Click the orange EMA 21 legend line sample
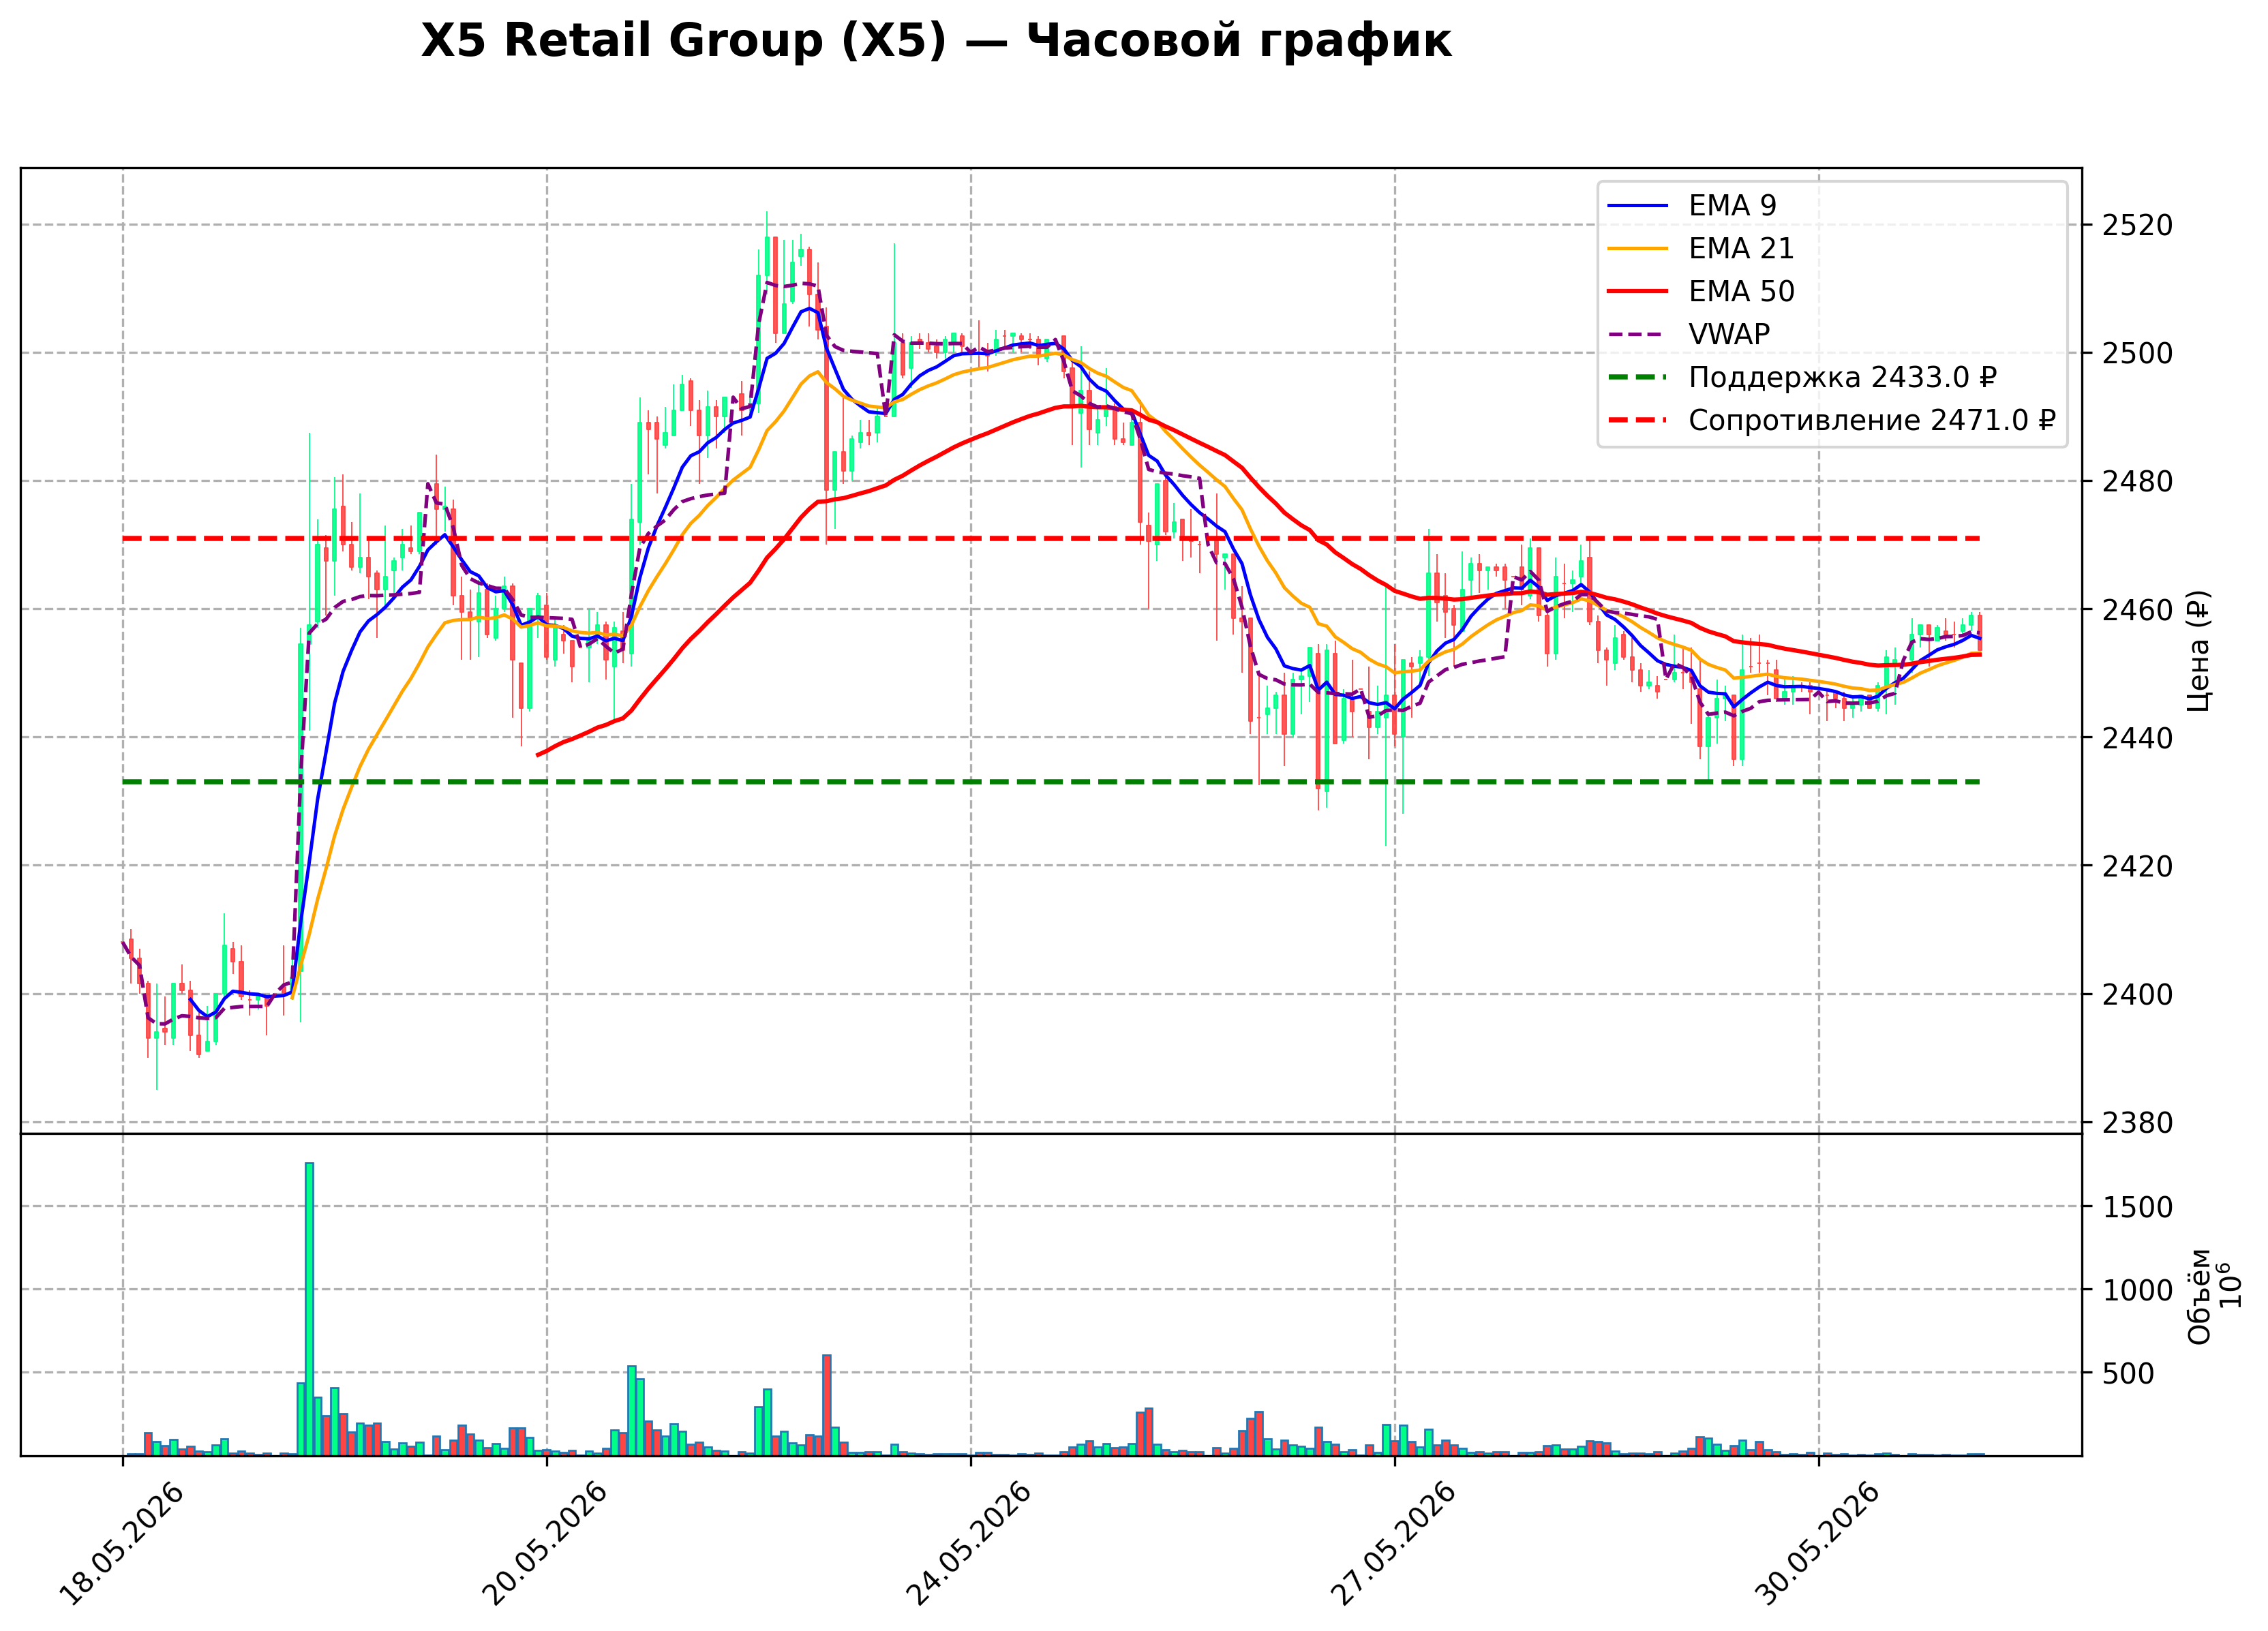Screen dimensions: 2268x1631 1638,249
